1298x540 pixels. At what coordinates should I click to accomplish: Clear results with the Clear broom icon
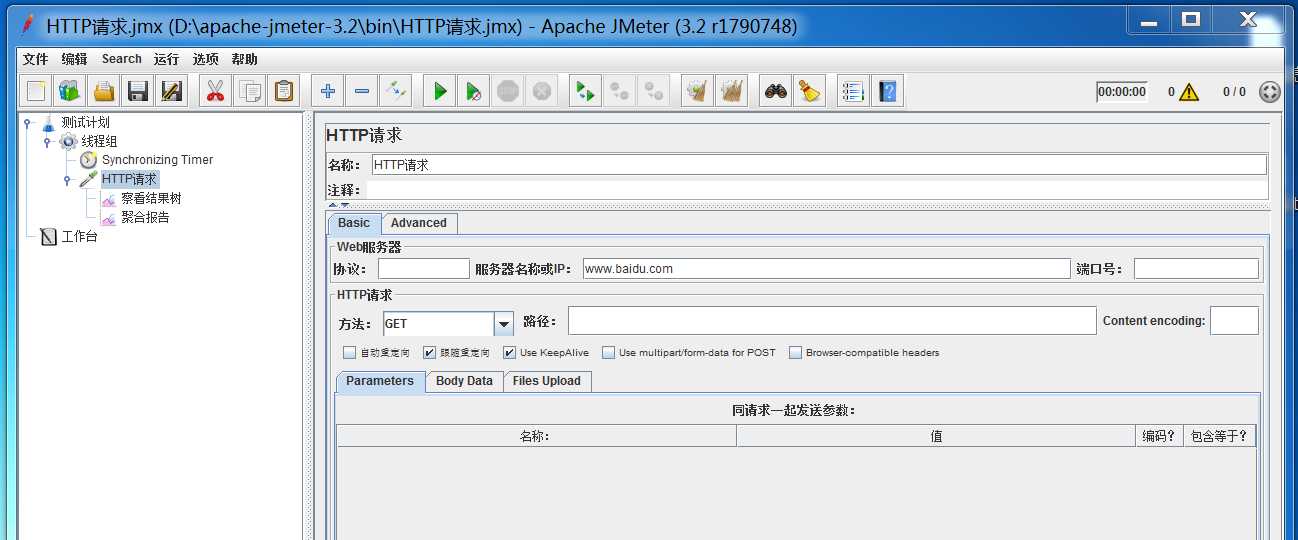pyautogui.click(x=697, y=91)
